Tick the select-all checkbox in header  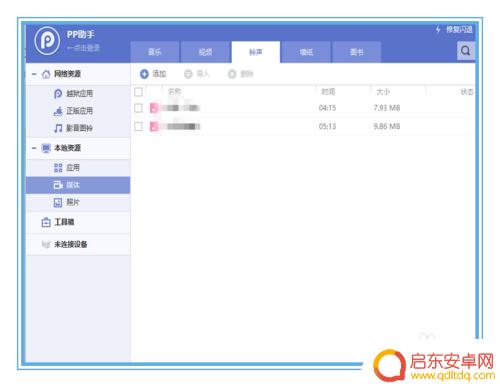tap(138, 92)
